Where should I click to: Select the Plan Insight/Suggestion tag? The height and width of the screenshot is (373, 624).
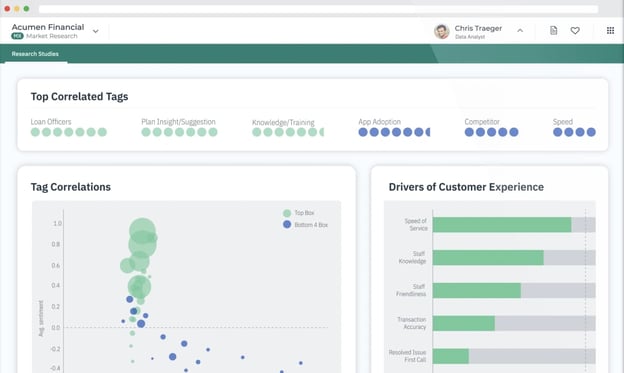pyautogui.click(x=178, y=122)
